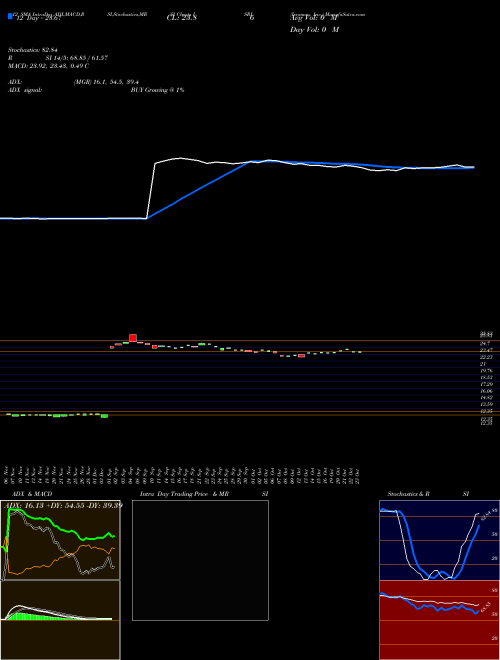Click the 'Intra Day Trading Price & MR' heading
500x660 pixels.
[x=185, y=494]
